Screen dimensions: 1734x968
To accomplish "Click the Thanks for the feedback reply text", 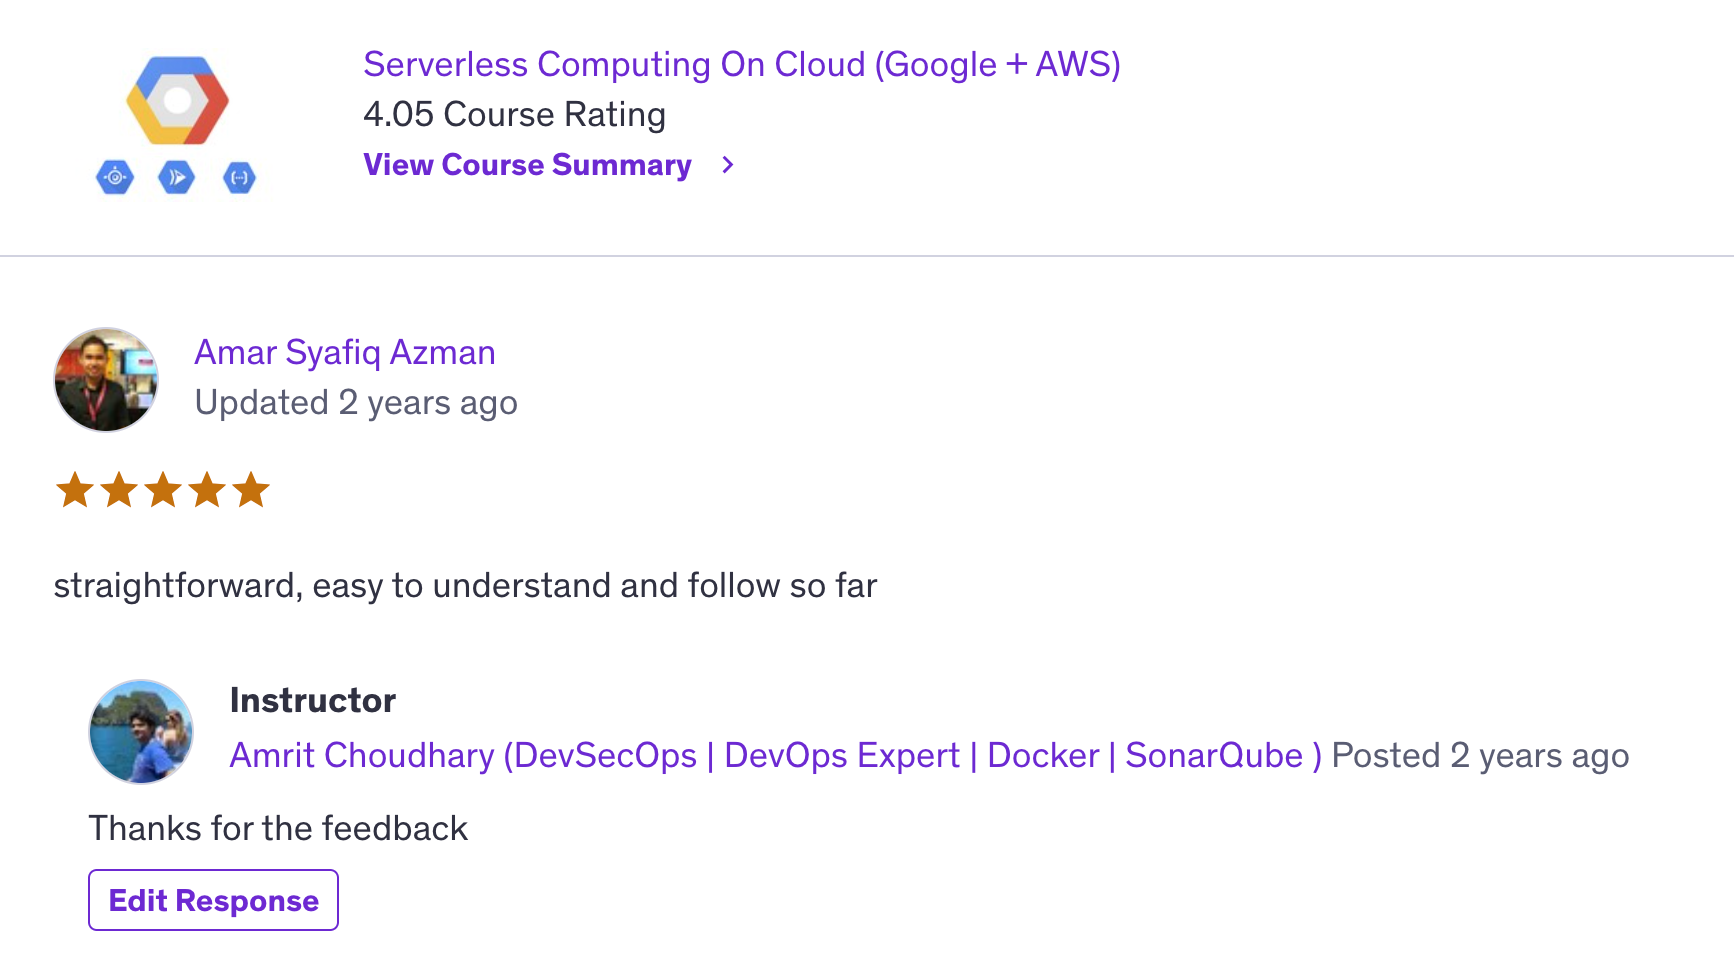I will [278, 828].
